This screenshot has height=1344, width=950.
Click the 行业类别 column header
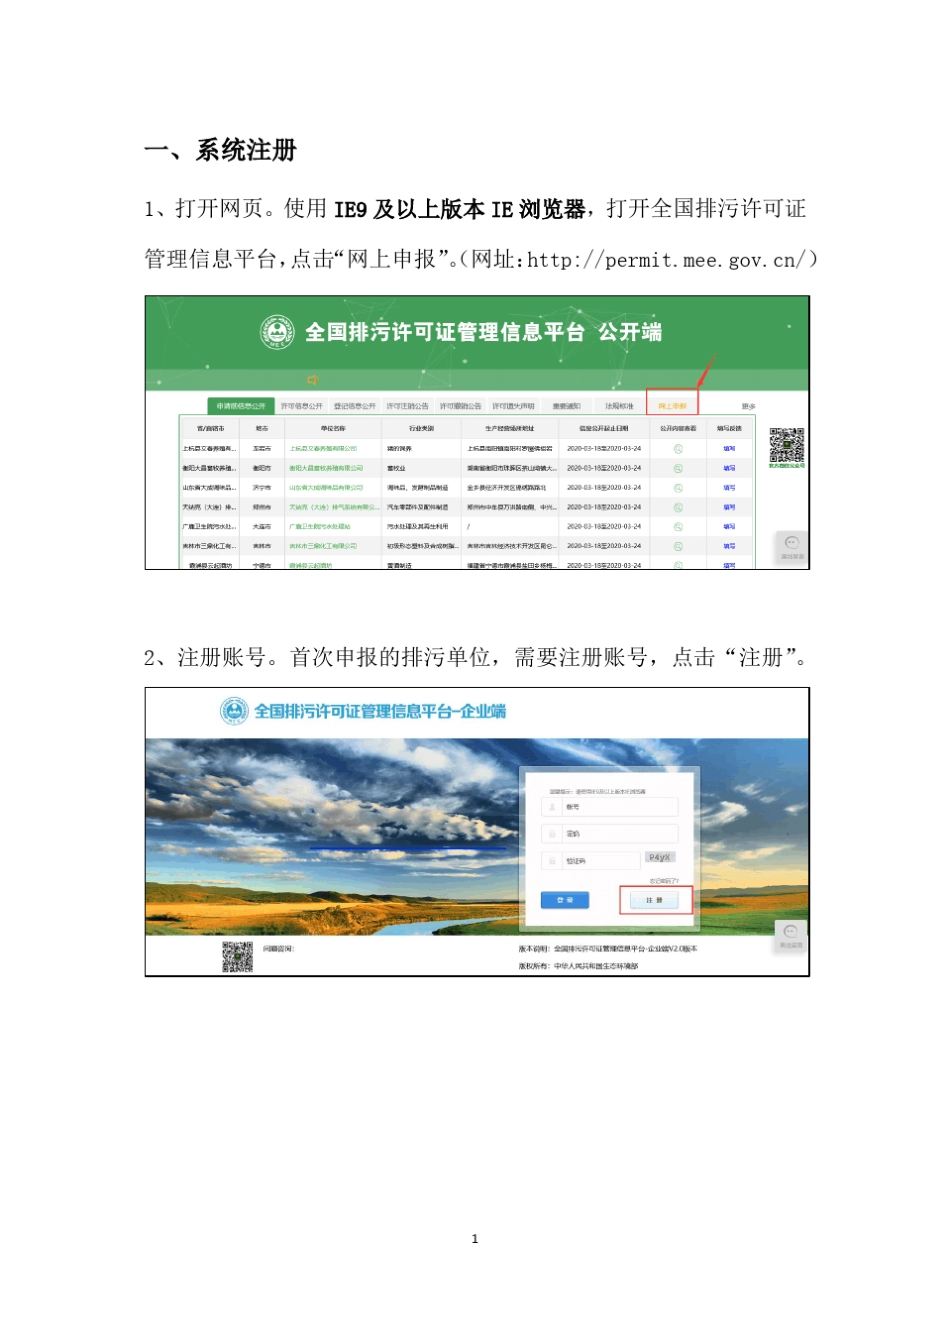421,428
